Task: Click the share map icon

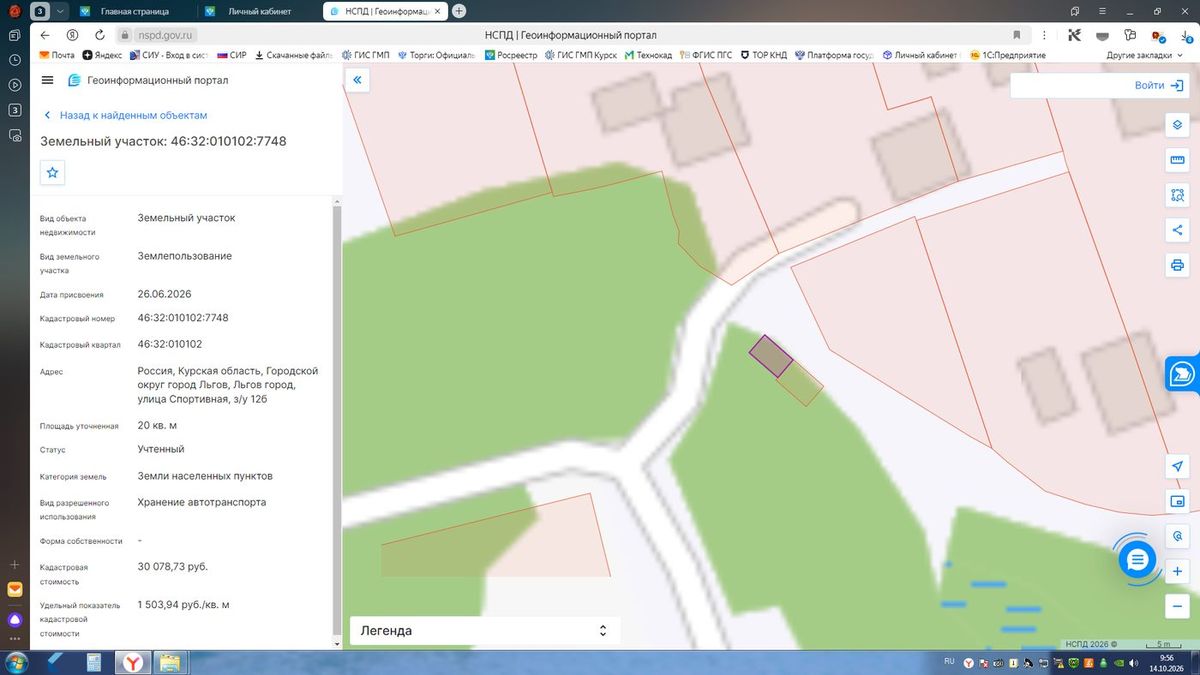Action: pyautogui.click(x=1177, y=230)
